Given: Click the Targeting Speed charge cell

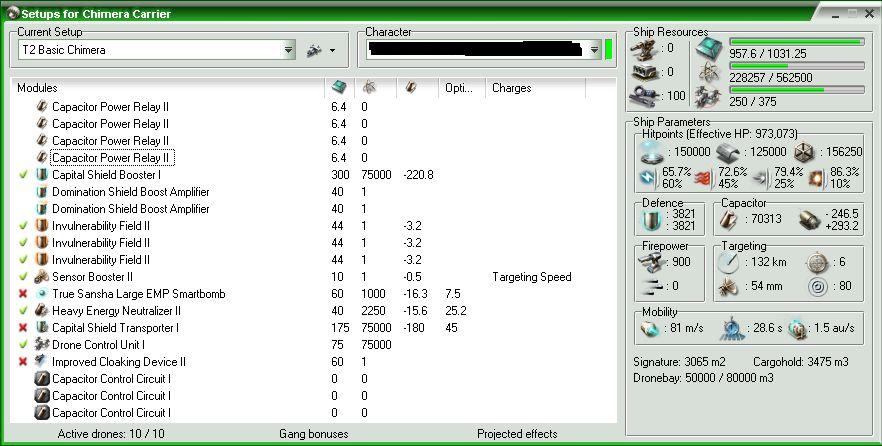Looking at the screenshot, I should [x=532, y=277].
